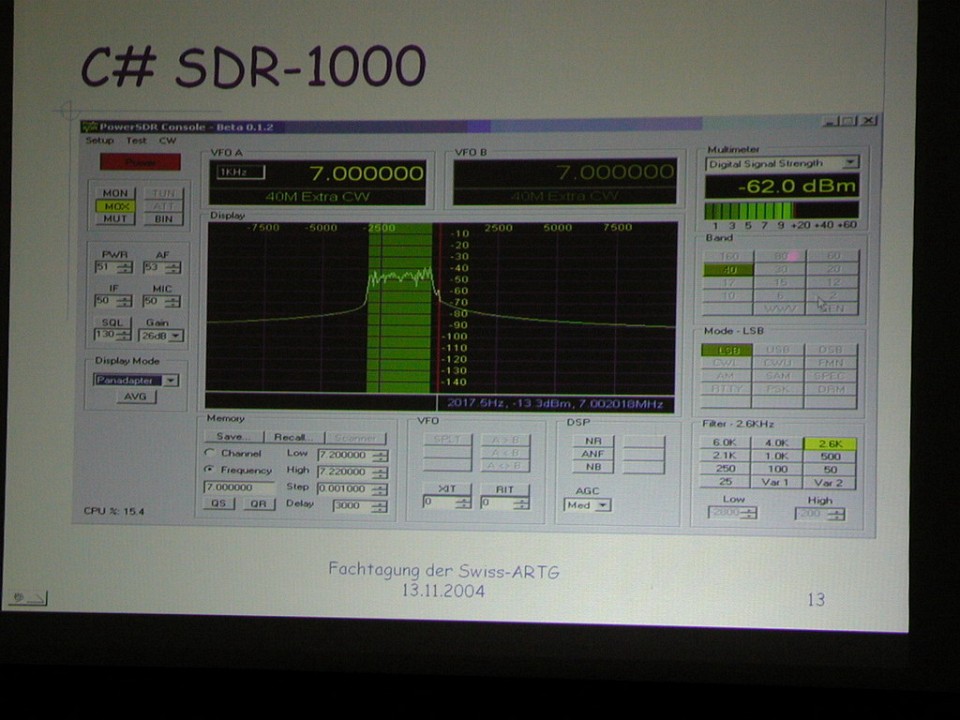Toggle the MUT mute button
960x720 pixels.
click(x=115, y=219)
